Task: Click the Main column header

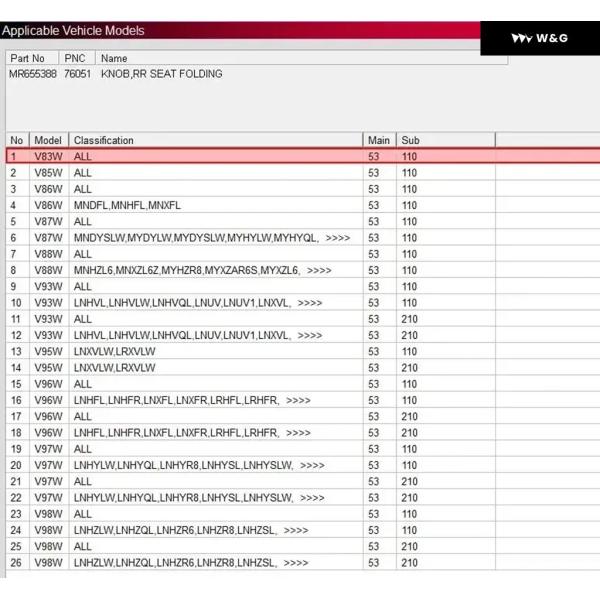Action: 378,140
